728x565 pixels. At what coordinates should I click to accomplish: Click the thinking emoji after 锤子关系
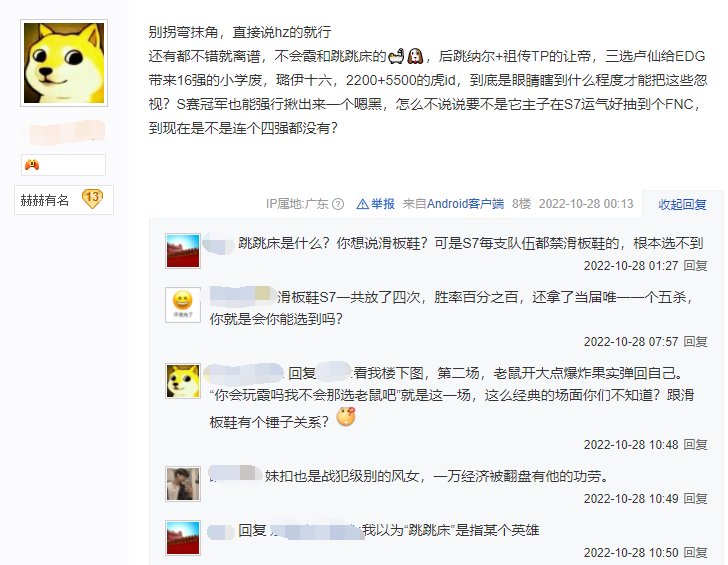[x=346, y=416]
